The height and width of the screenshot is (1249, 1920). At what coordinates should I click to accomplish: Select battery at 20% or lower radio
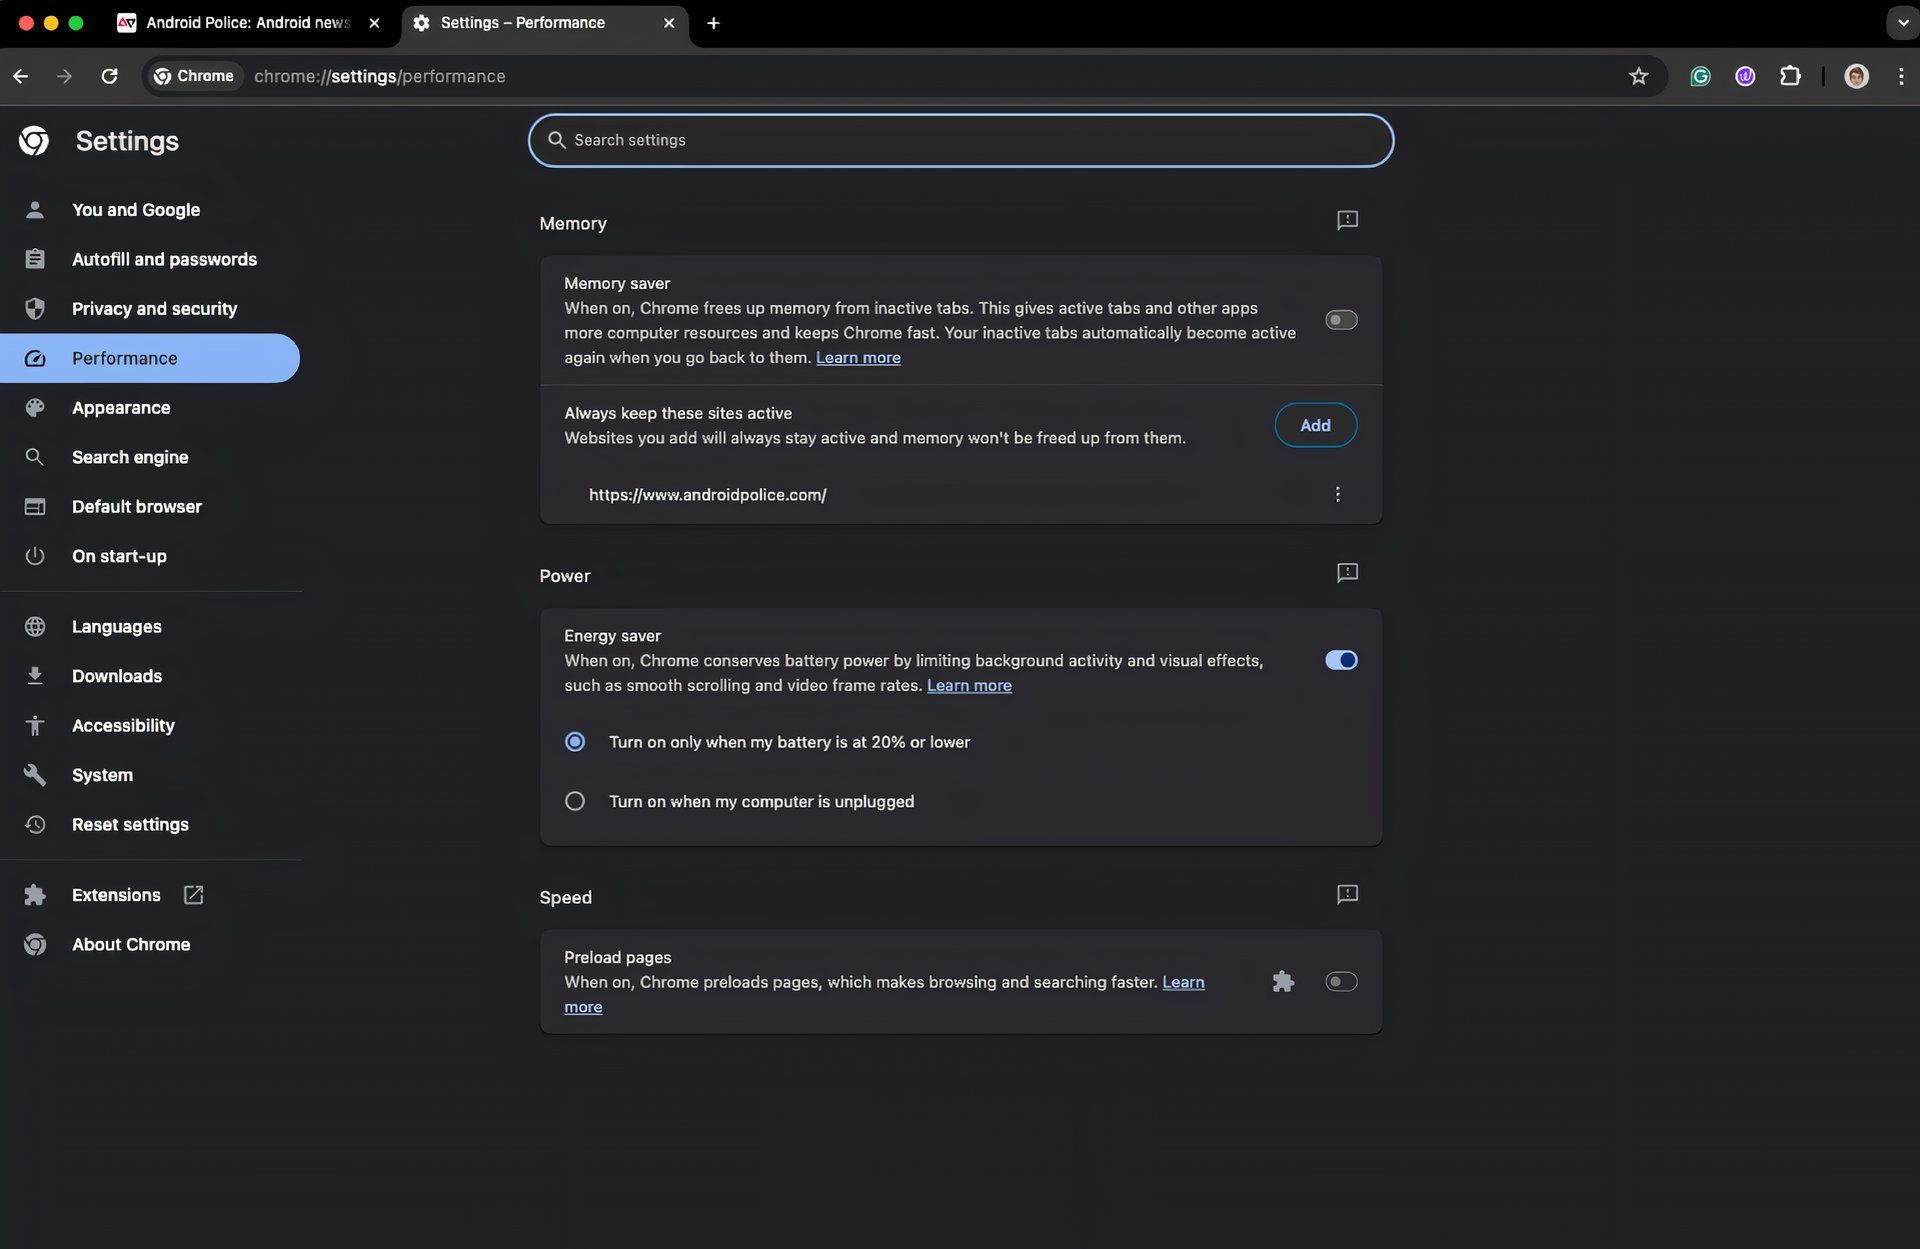pos(574,741)
